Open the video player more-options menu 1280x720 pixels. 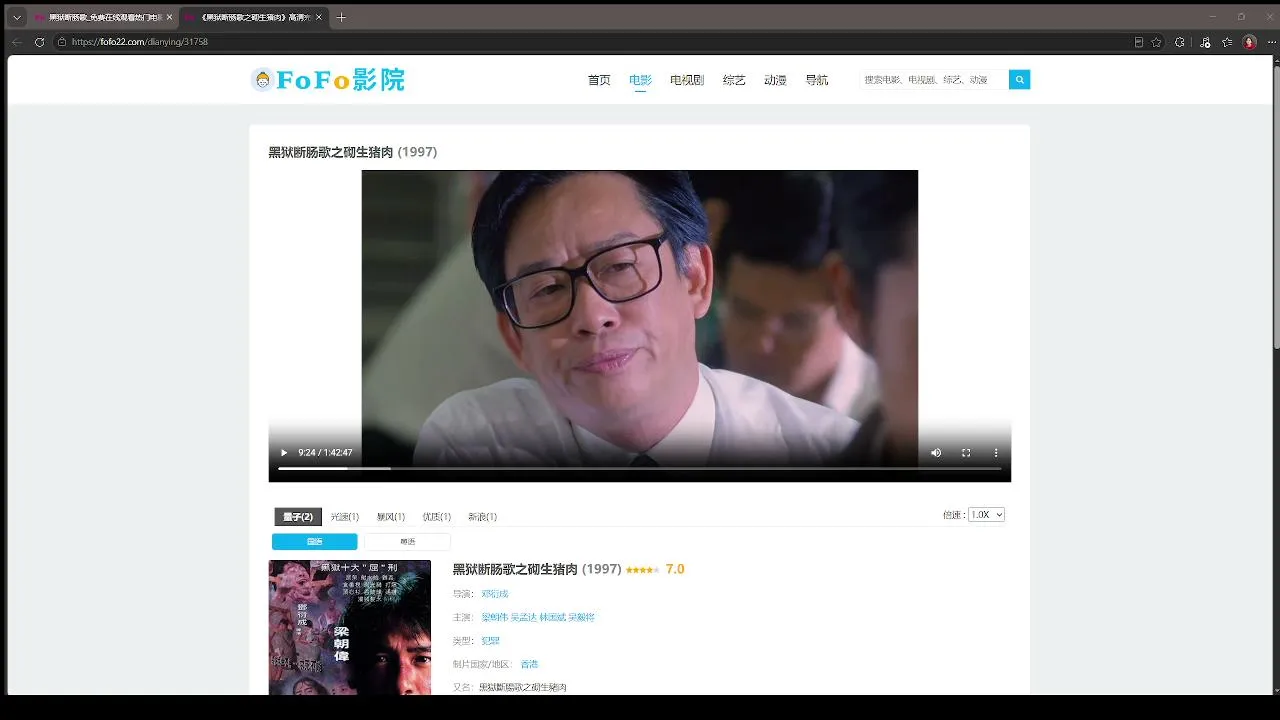(996, 453)
